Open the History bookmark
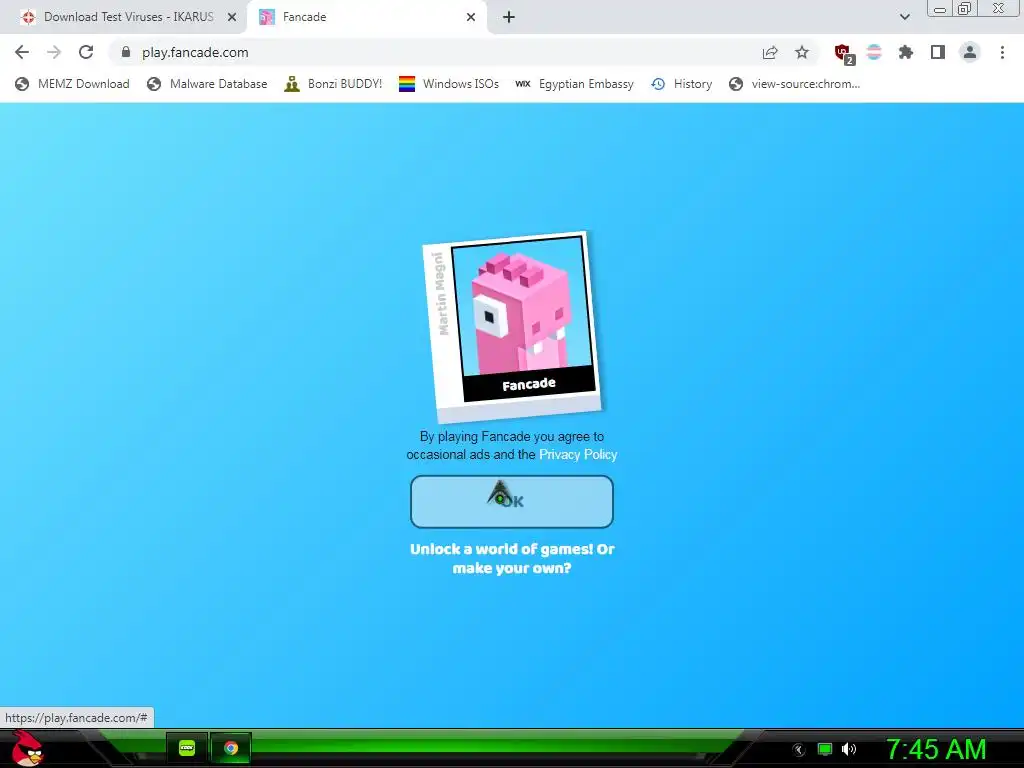Image resolution: width=1024 pixels, height=768 pixels. [x=681, y=84]
